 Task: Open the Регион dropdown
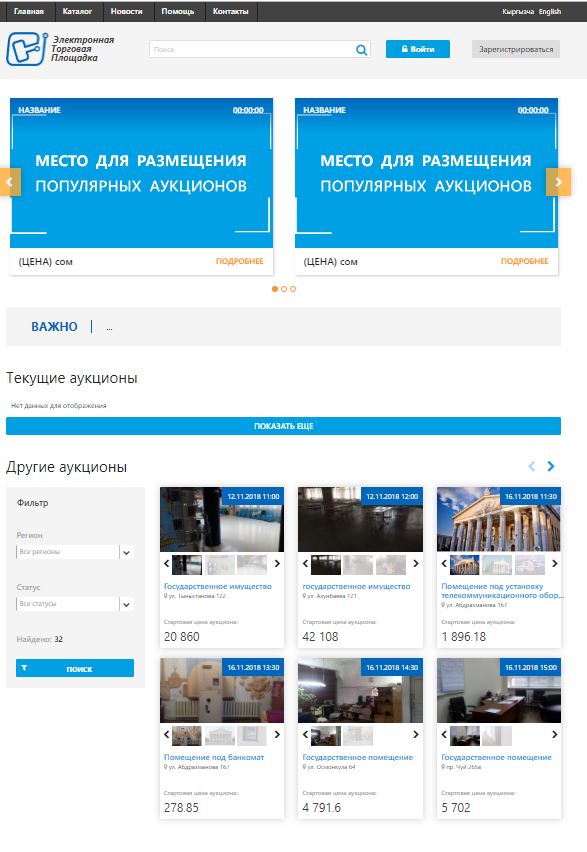tap(75, 552)
